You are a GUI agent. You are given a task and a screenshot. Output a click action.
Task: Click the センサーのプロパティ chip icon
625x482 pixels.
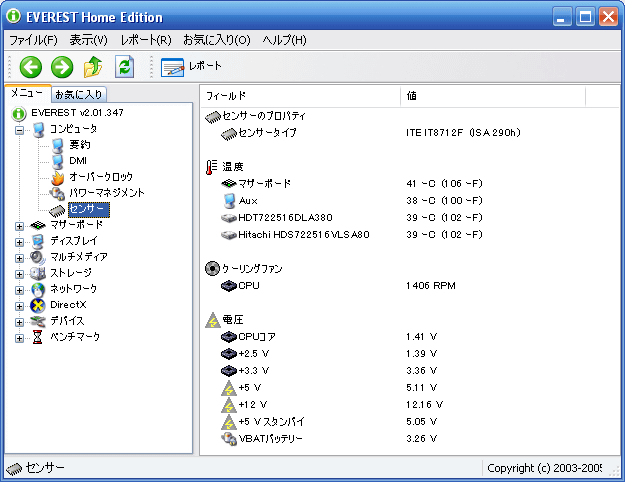point(213,117)
